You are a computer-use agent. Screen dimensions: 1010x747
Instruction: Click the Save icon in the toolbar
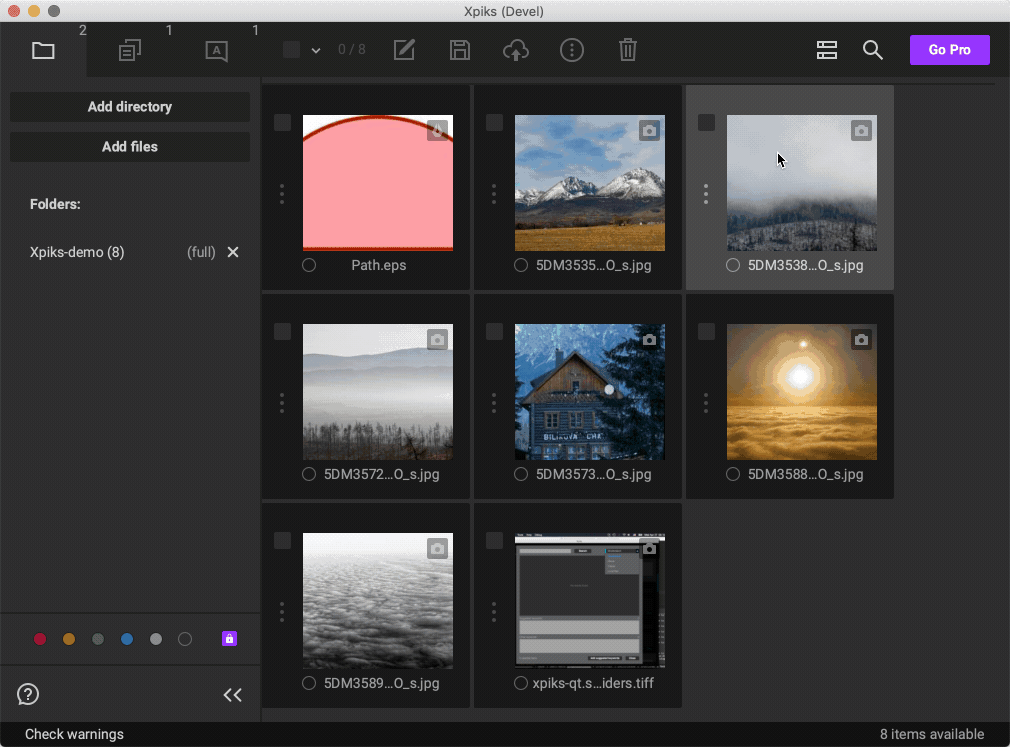pyautogui.click(x=459, y=50)
